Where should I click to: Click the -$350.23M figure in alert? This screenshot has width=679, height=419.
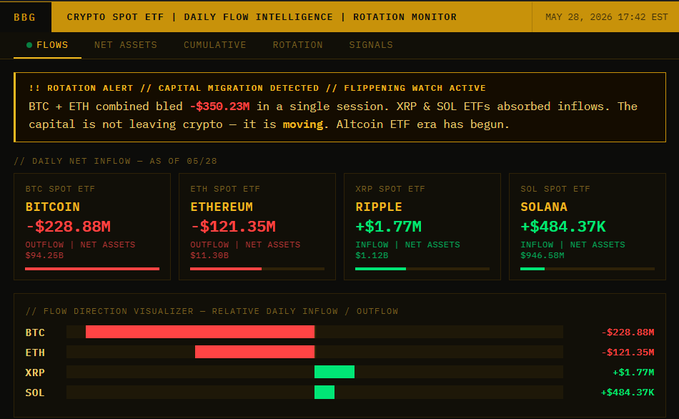(220, 106)
